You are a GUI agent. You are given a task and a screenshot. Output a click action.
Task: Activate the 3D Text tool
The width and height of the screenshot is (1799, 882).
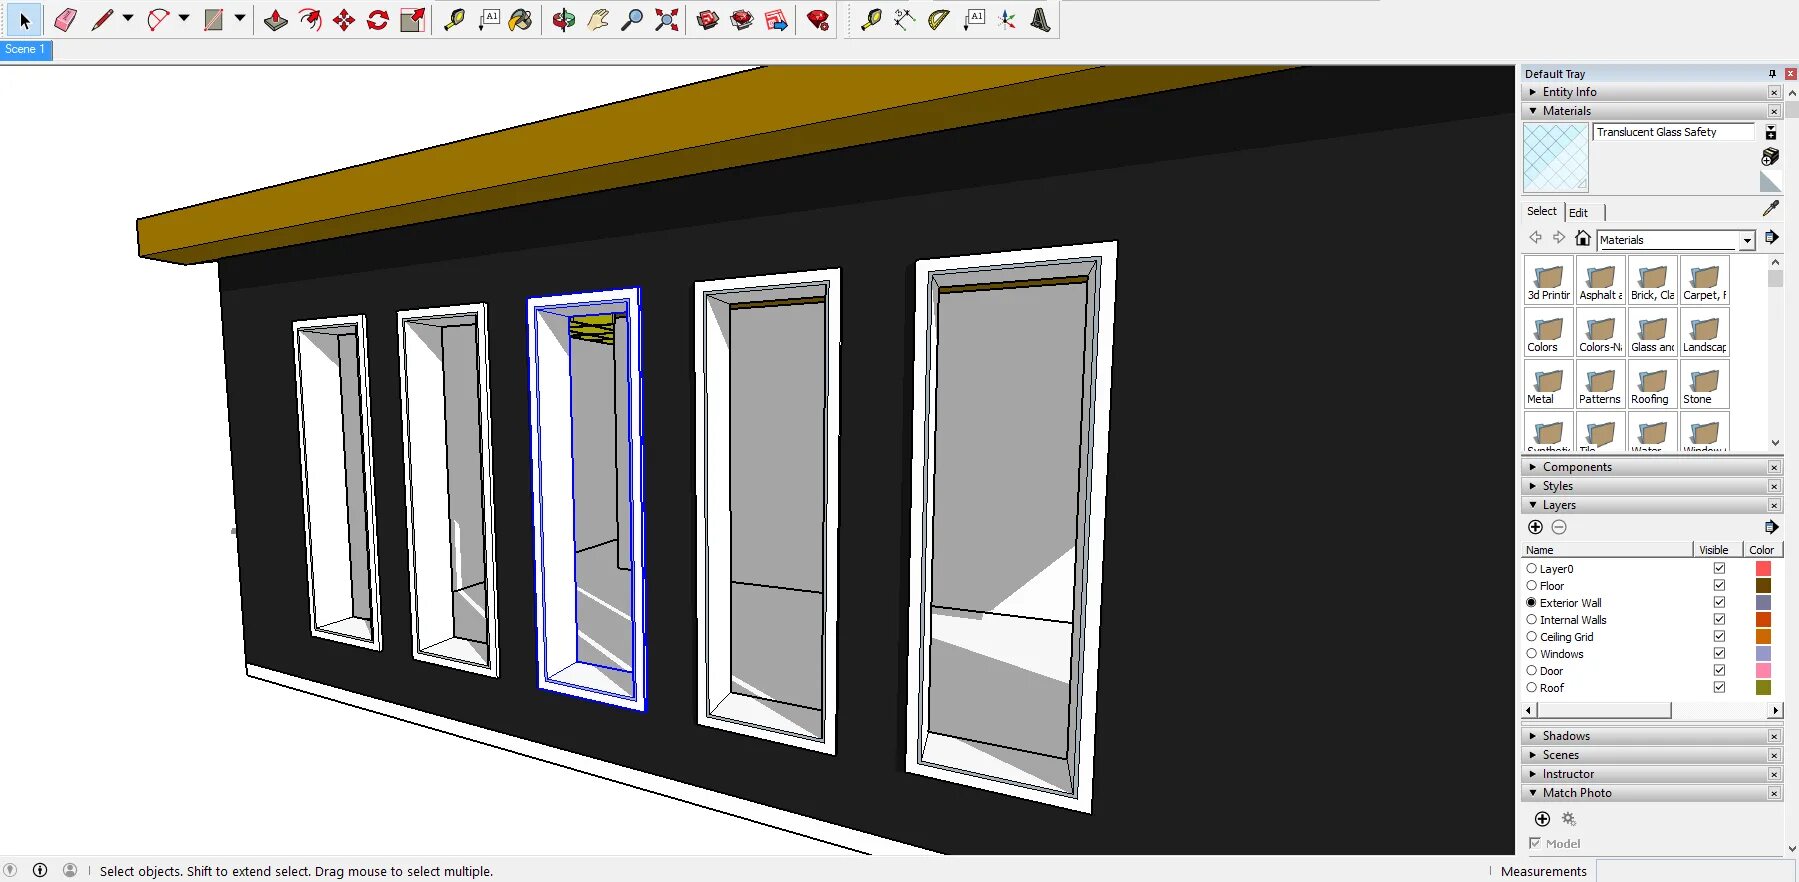pyautogui.click(x=1040, y=20)
